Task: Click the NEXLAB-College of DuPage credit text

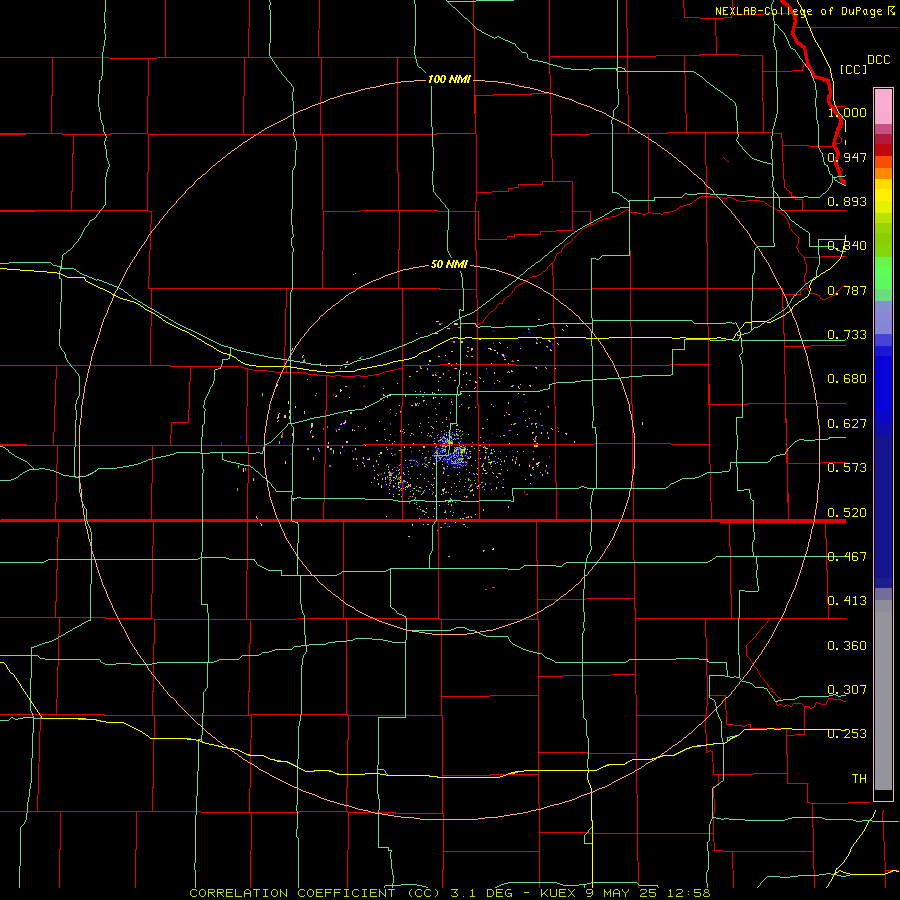Action: (x=805, y=11)
